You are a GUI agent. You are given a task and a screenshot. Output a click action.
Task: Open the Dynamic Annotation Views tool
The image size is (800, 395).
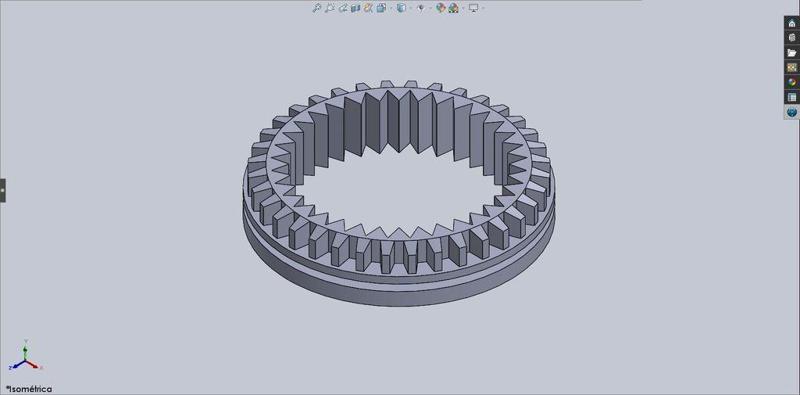(368, 8)
